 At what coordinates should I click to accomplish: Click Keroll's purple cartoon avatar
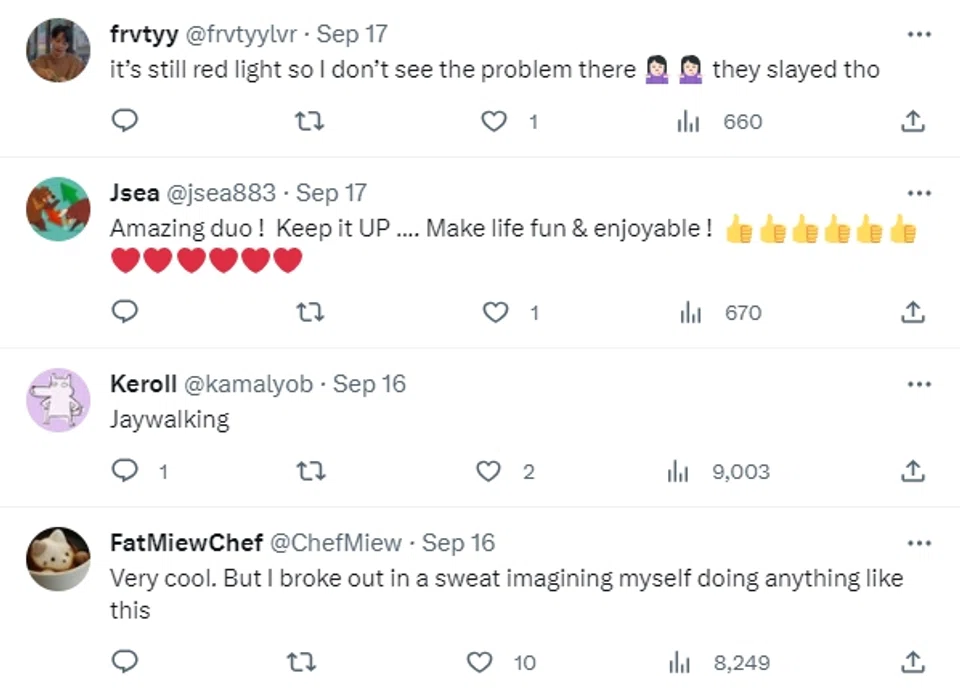point(58,400)
